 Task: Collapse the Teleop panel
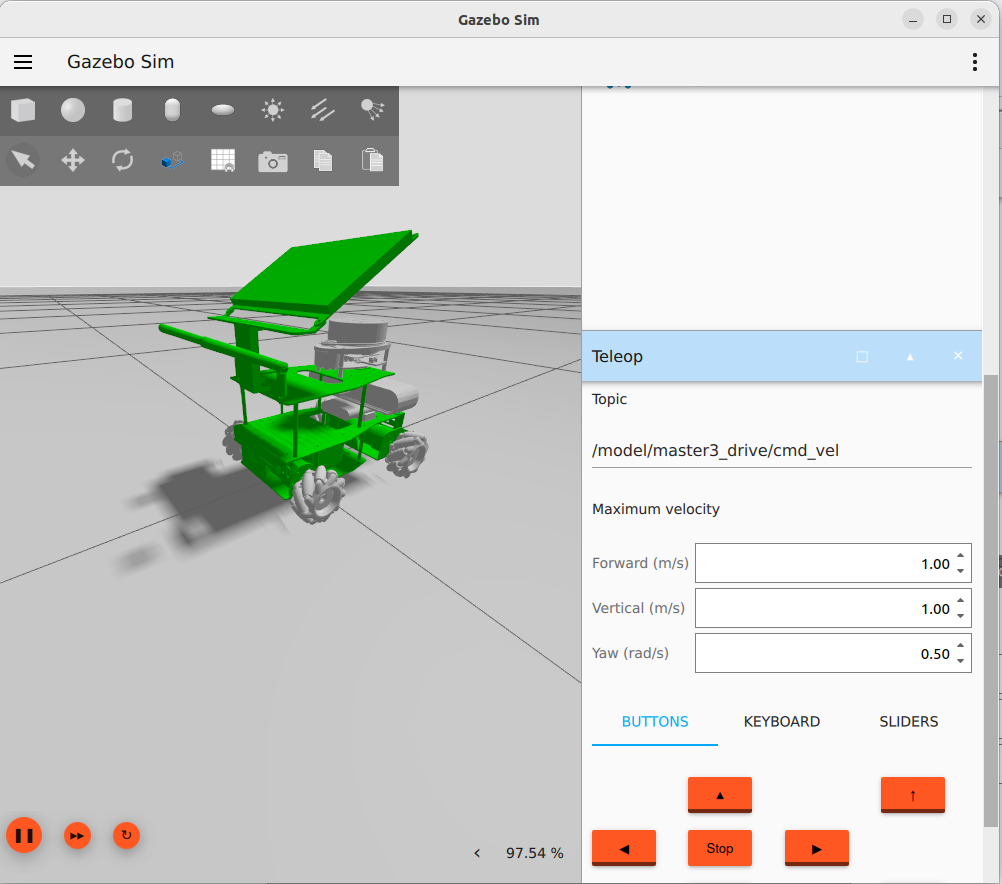[910, 357]
